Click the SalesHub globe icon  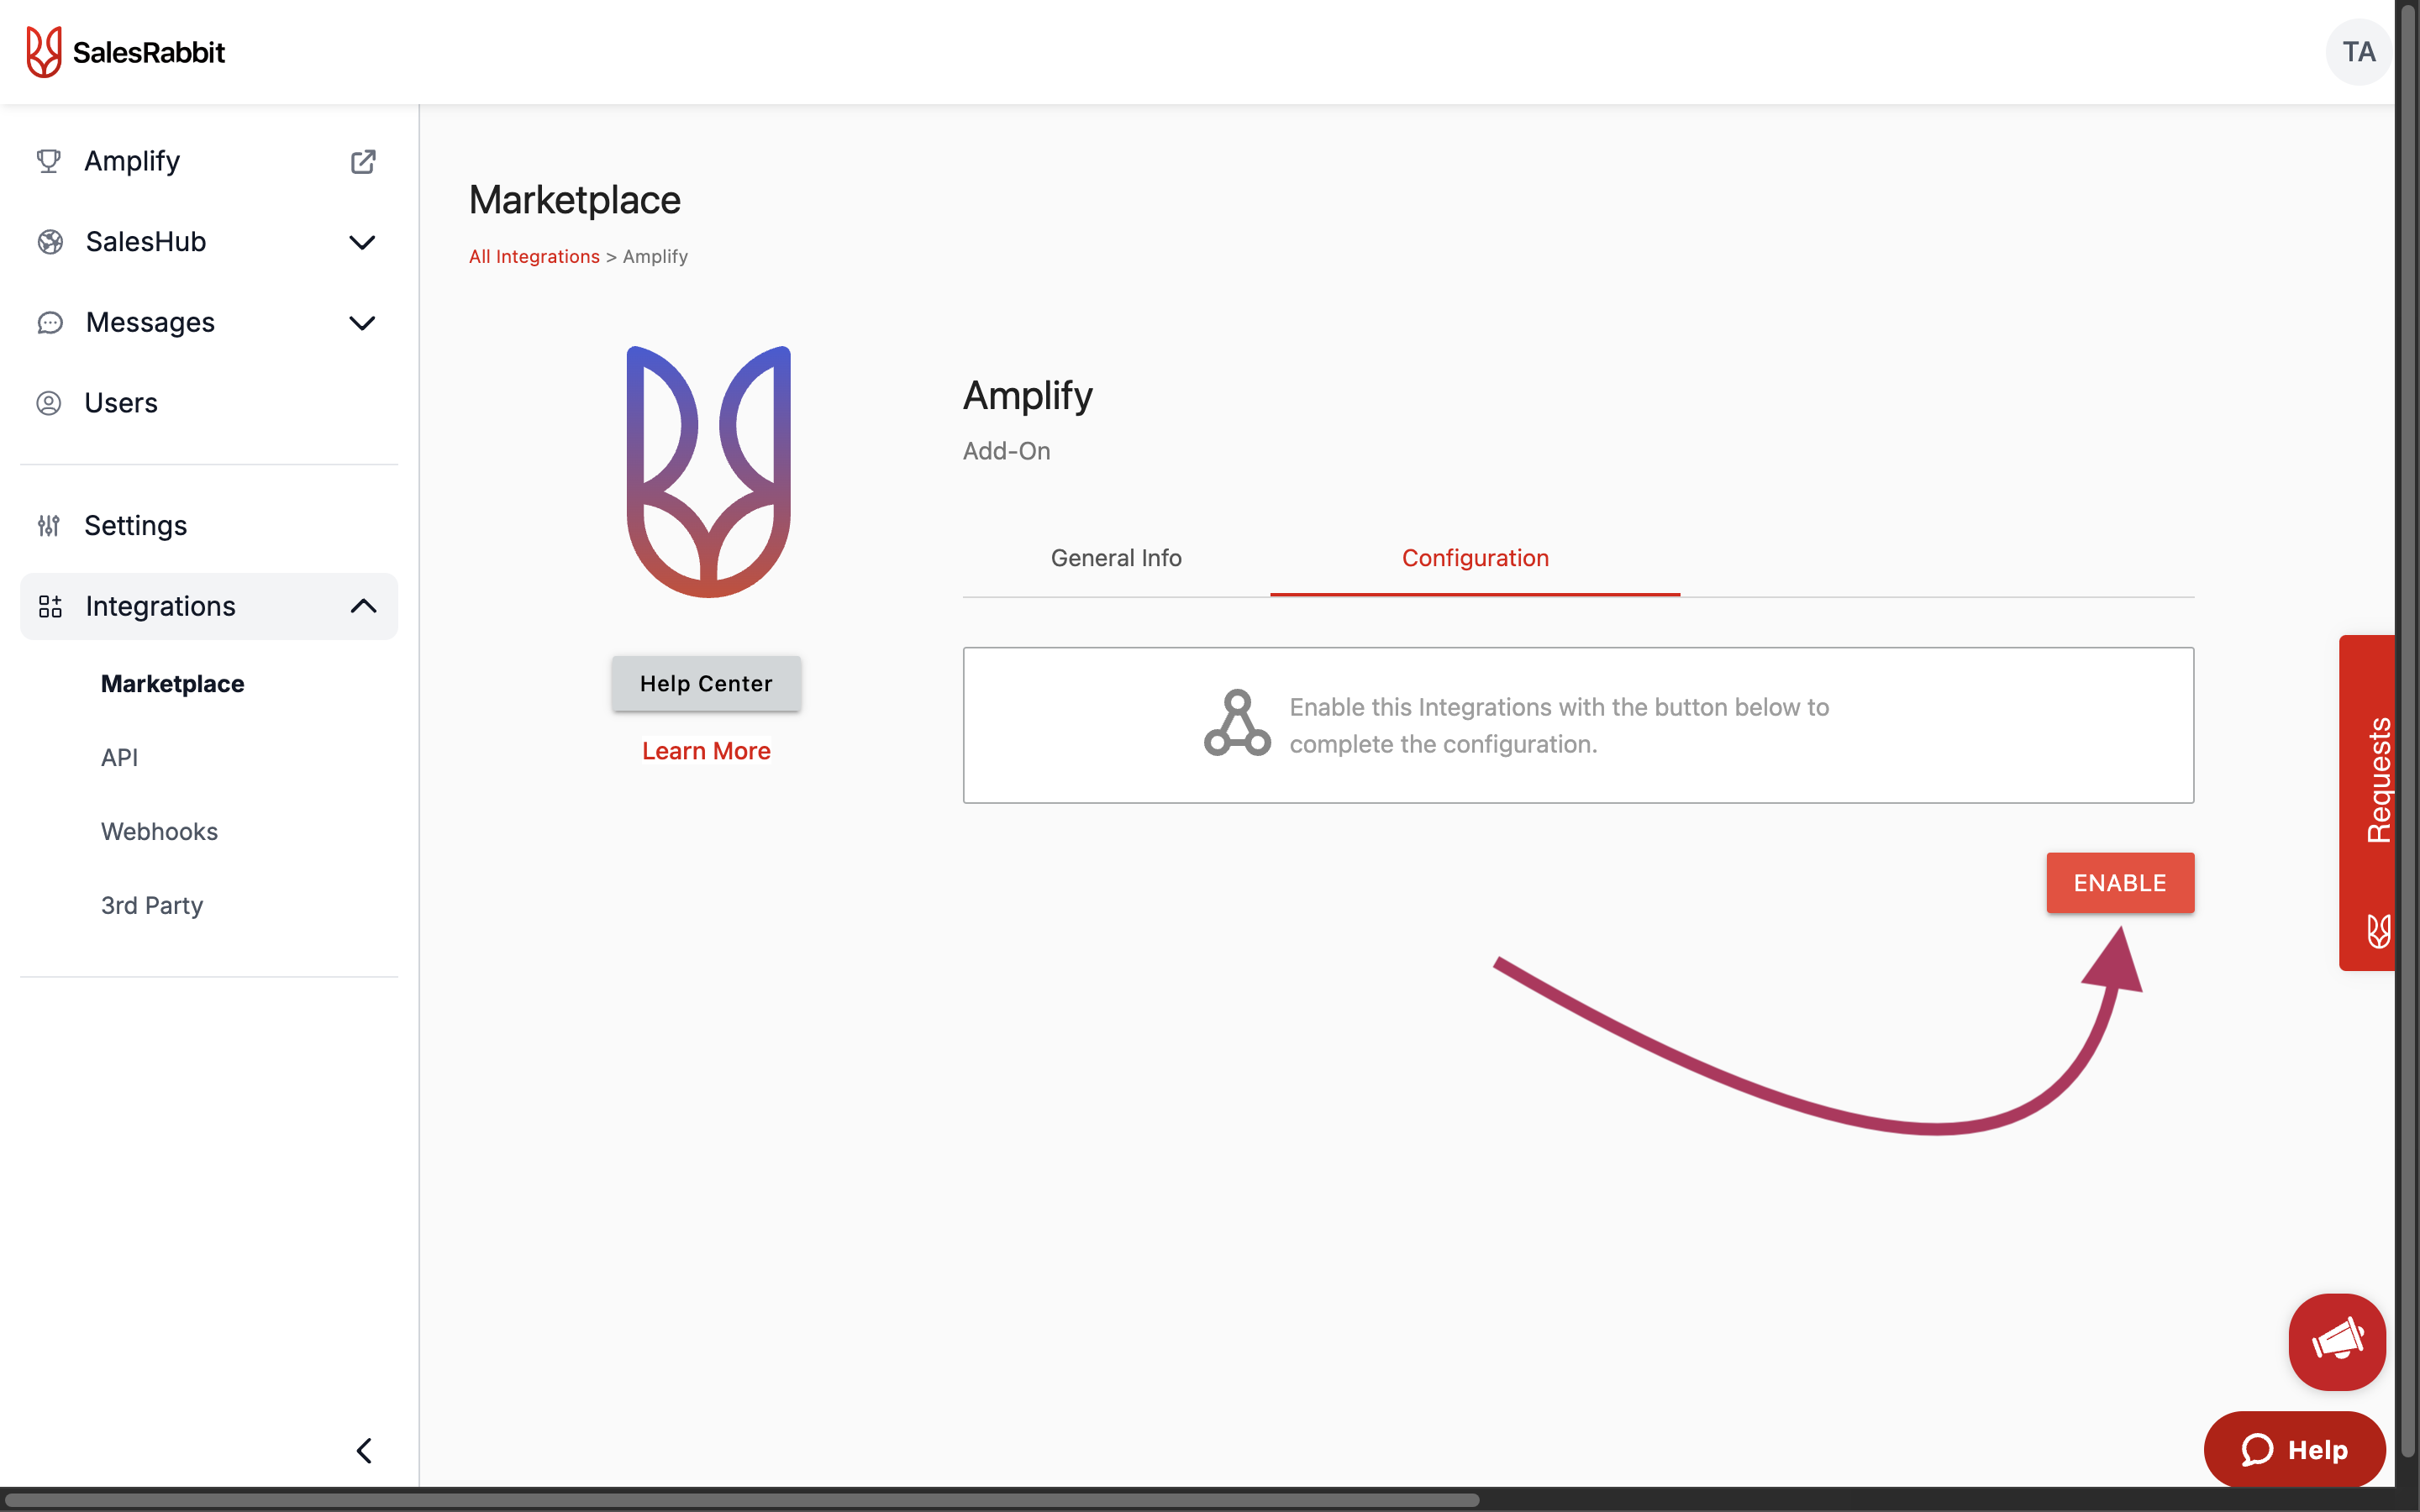coord(50,242)
